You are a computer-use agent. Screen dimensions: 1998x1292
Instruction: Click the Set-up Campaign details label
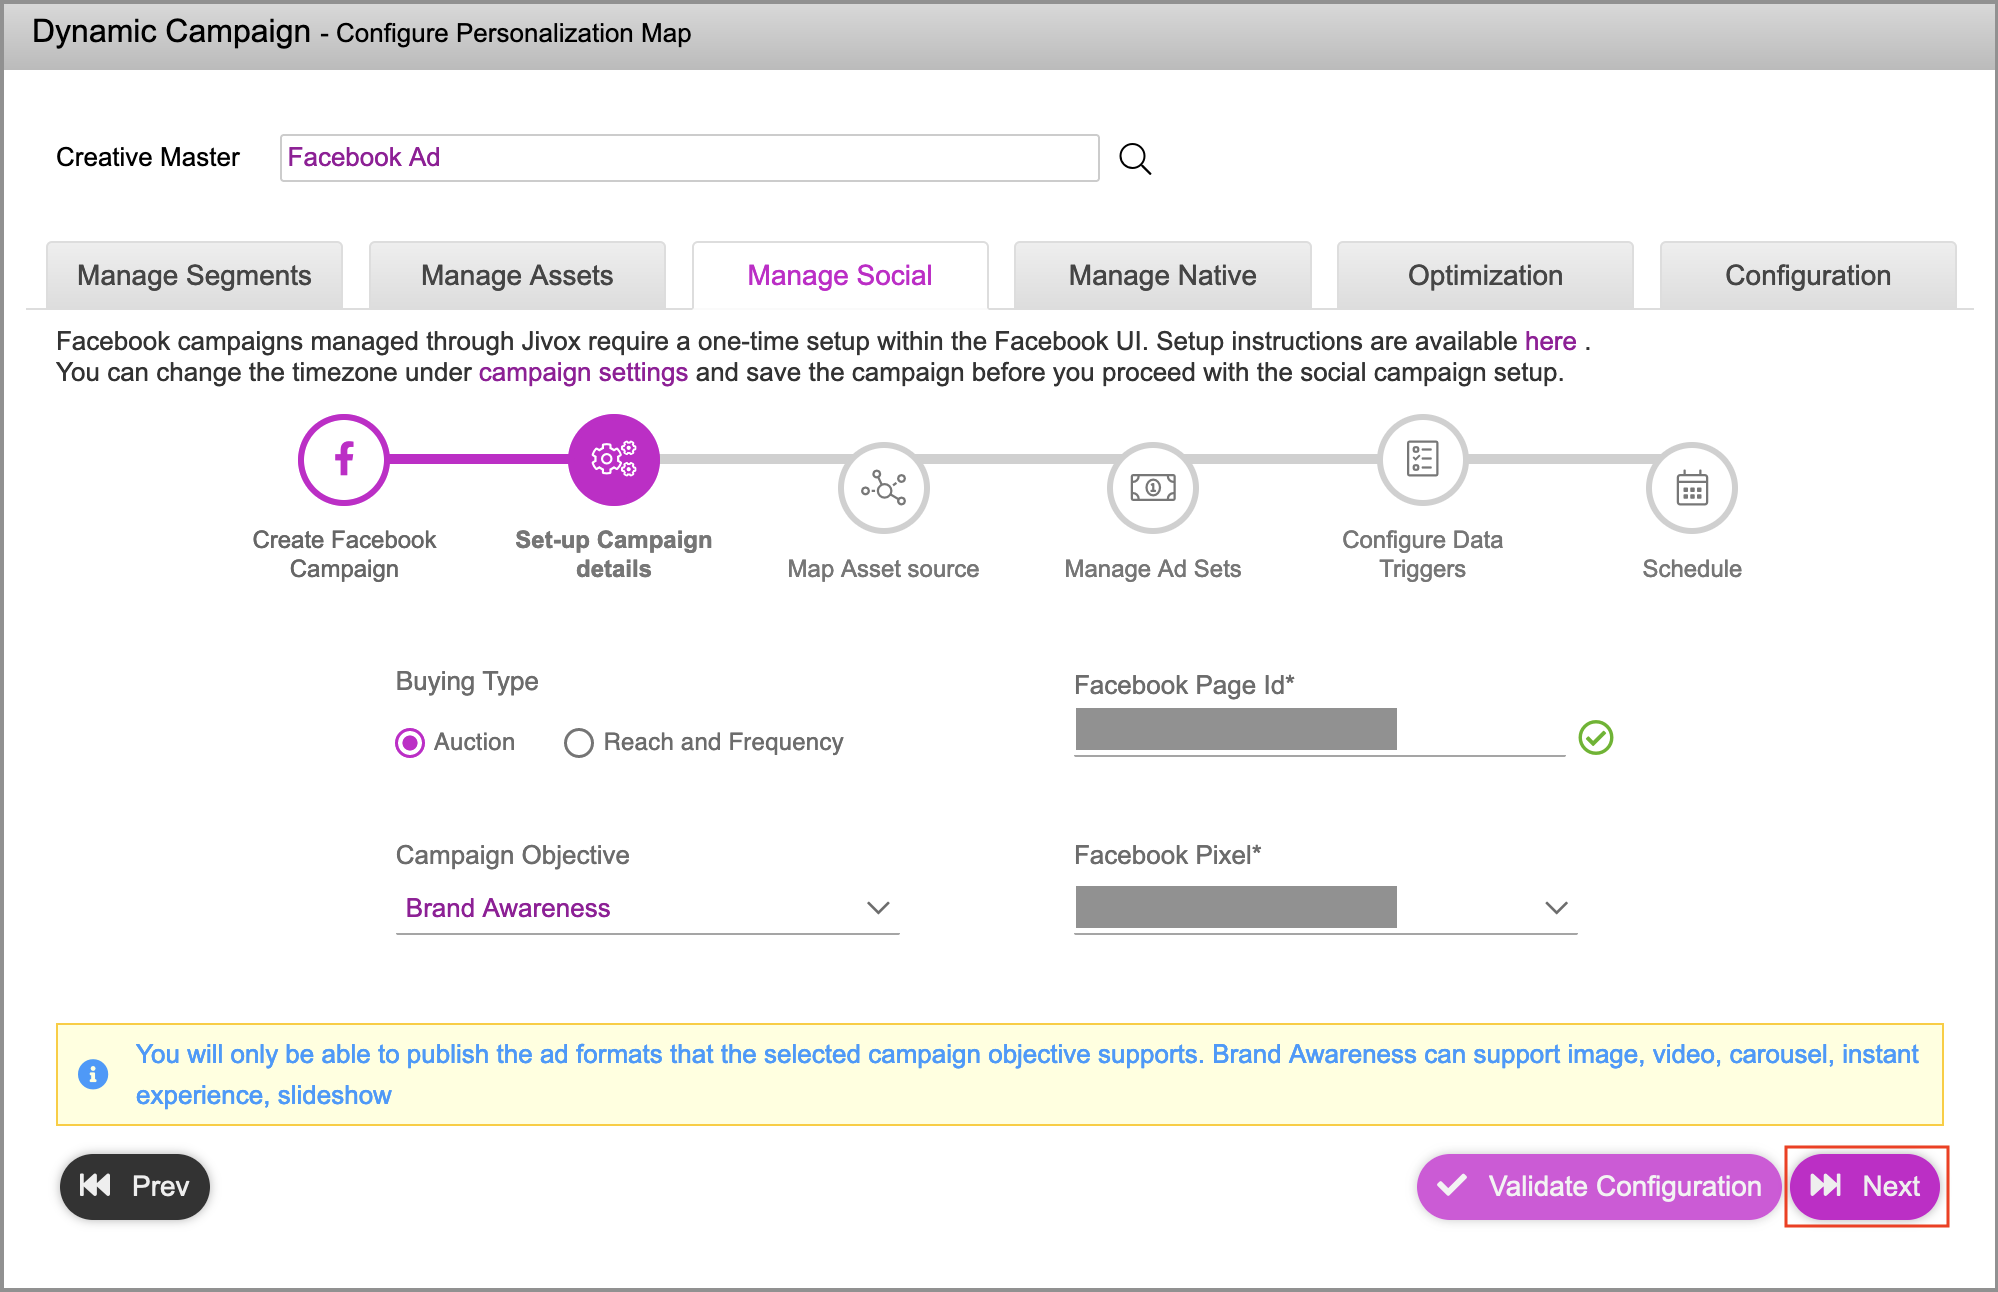tap(614, 554)
